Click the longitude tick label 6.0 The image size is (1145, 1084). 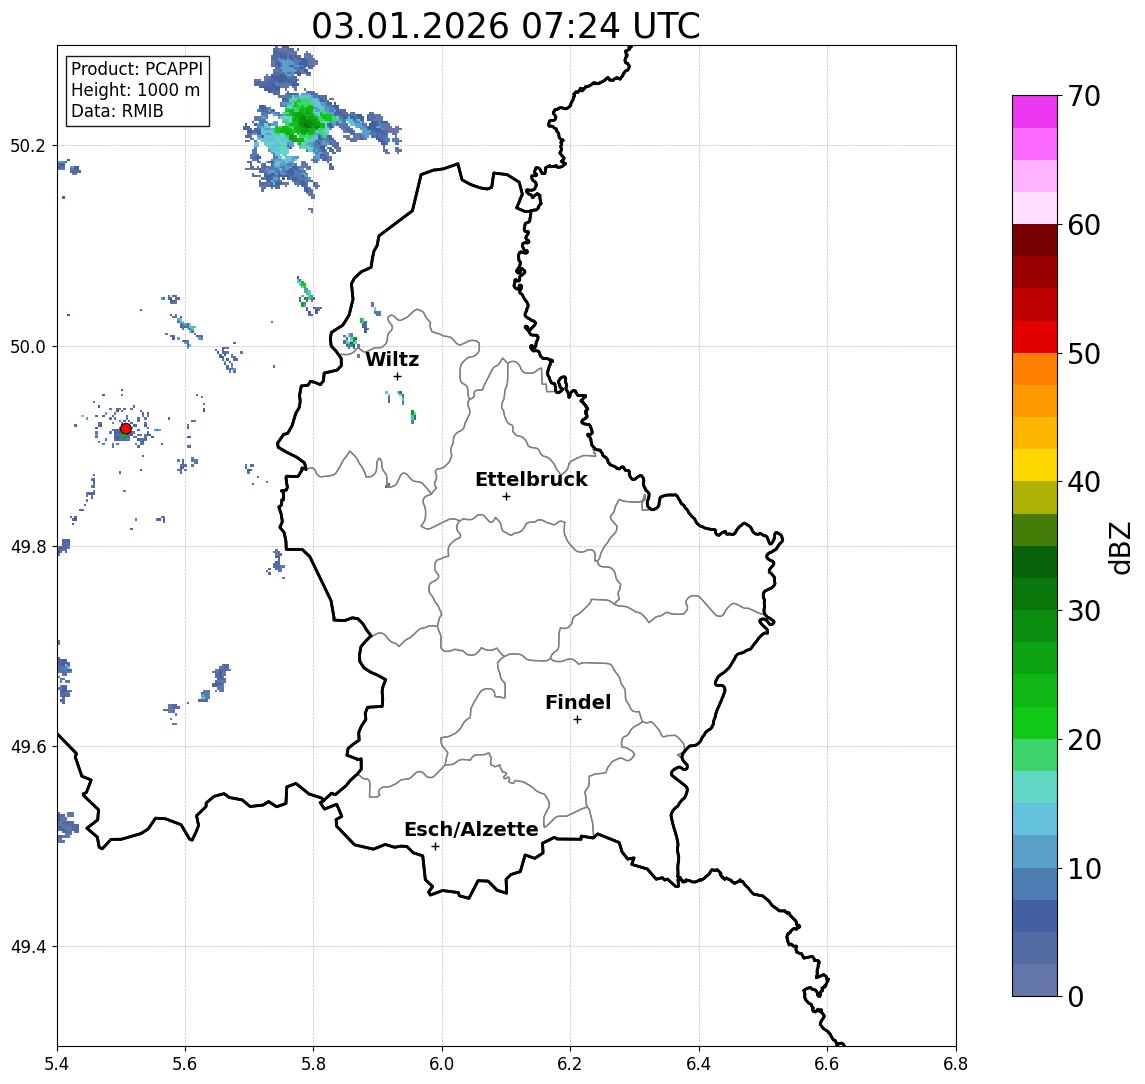pos(443,1064)
